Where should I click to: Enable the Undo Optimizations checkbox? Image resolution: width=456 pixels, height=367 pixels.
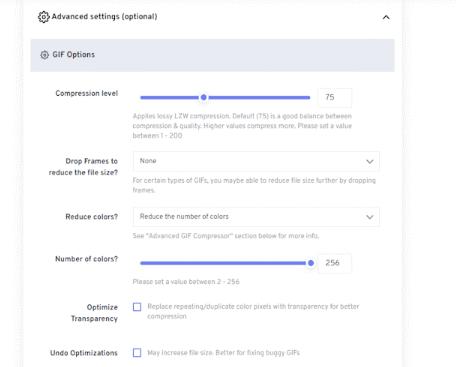(137, 353)
